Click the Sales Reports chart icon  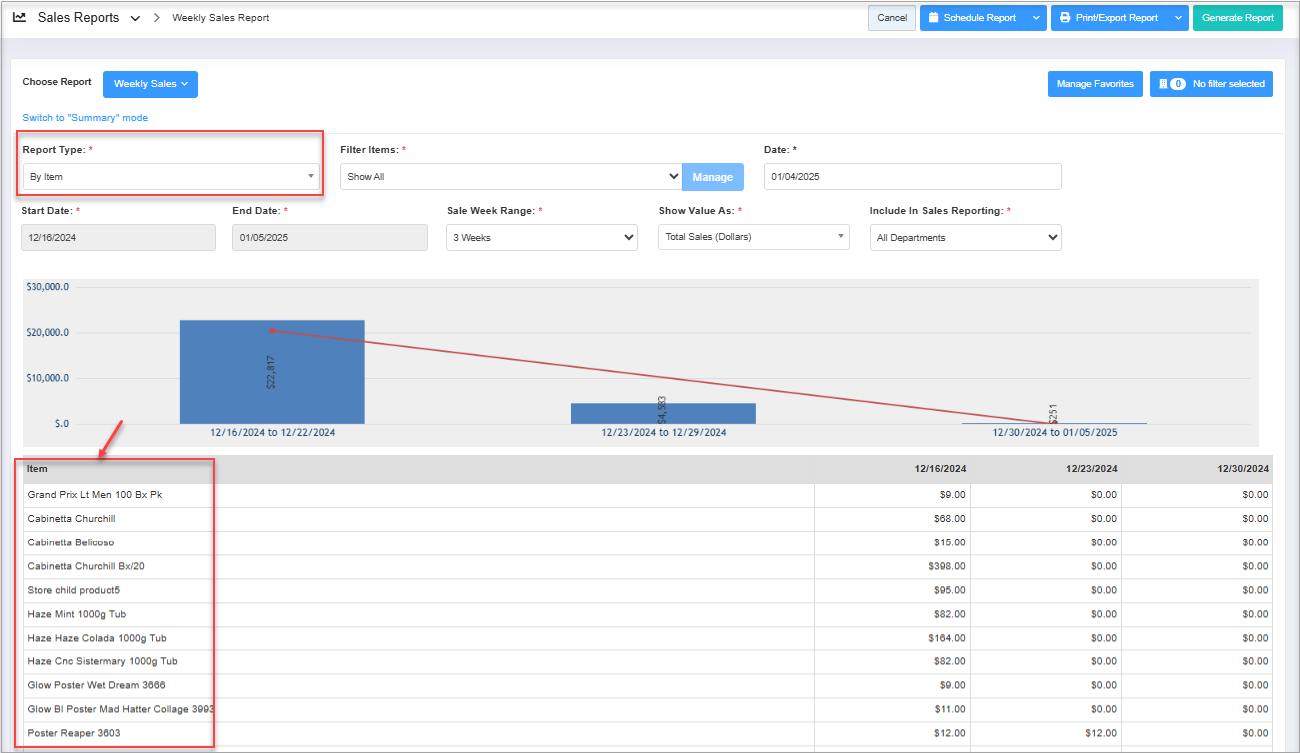(19, 17)
